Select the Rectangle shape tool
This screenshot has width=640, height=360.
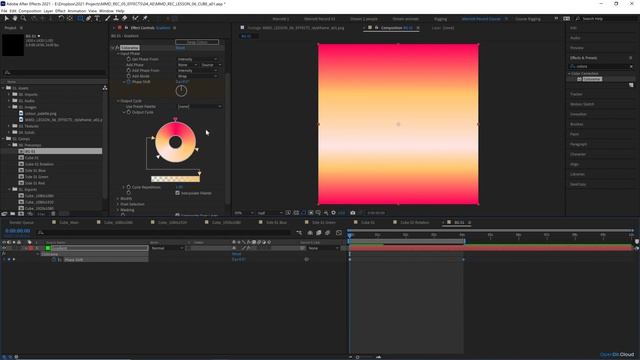[80, 18]
